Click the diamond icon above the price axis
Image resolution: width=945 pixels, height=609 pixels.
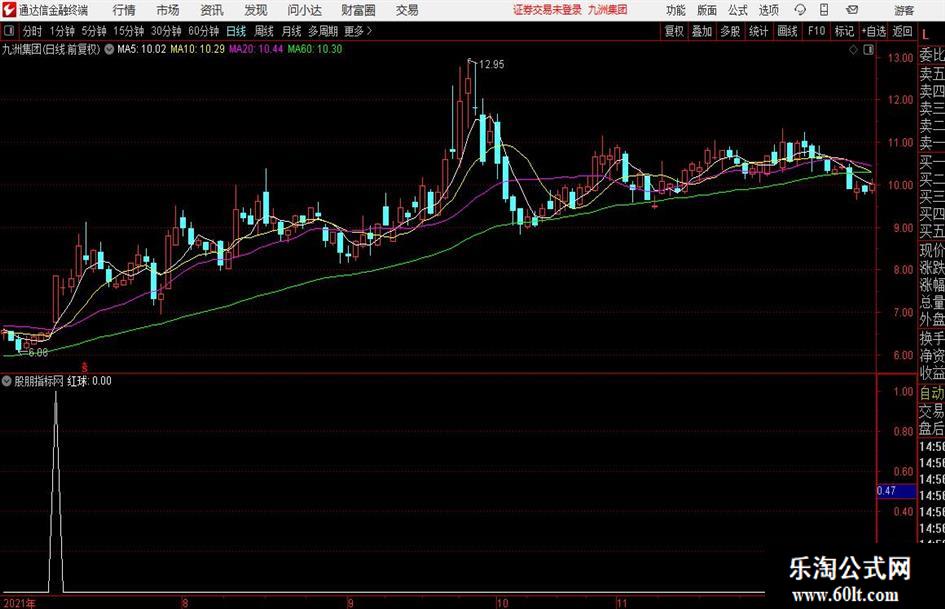pyautogui.click(x=853, y=50)
